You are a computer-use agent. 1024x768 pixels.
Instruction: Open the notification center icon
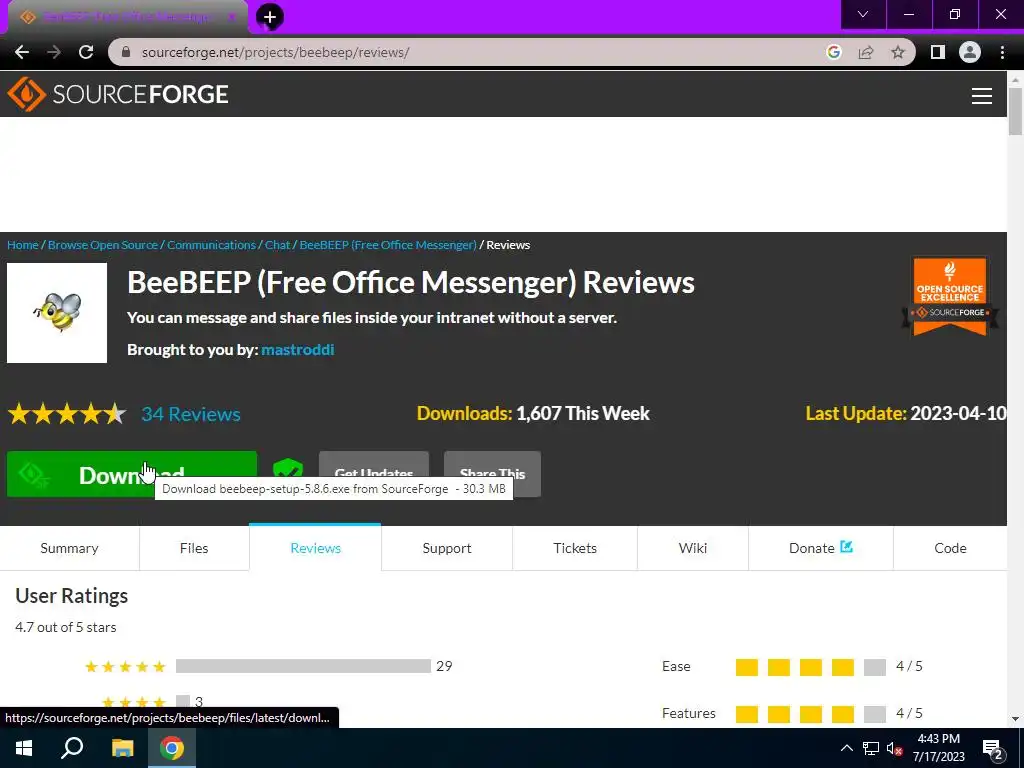point(993,749)
